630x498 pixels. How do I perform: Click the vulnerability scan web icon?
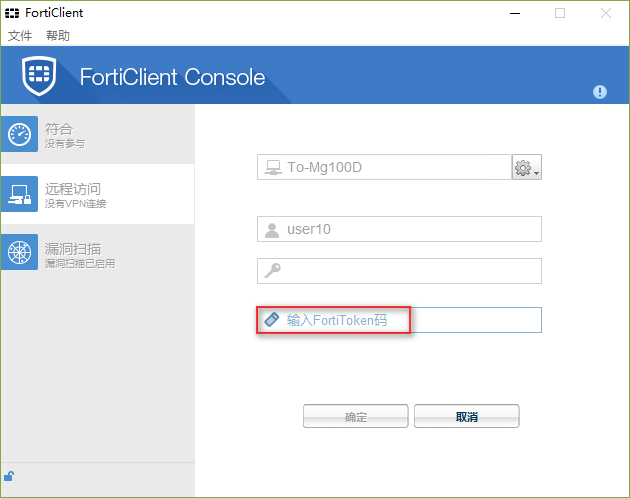coord(20,252)
